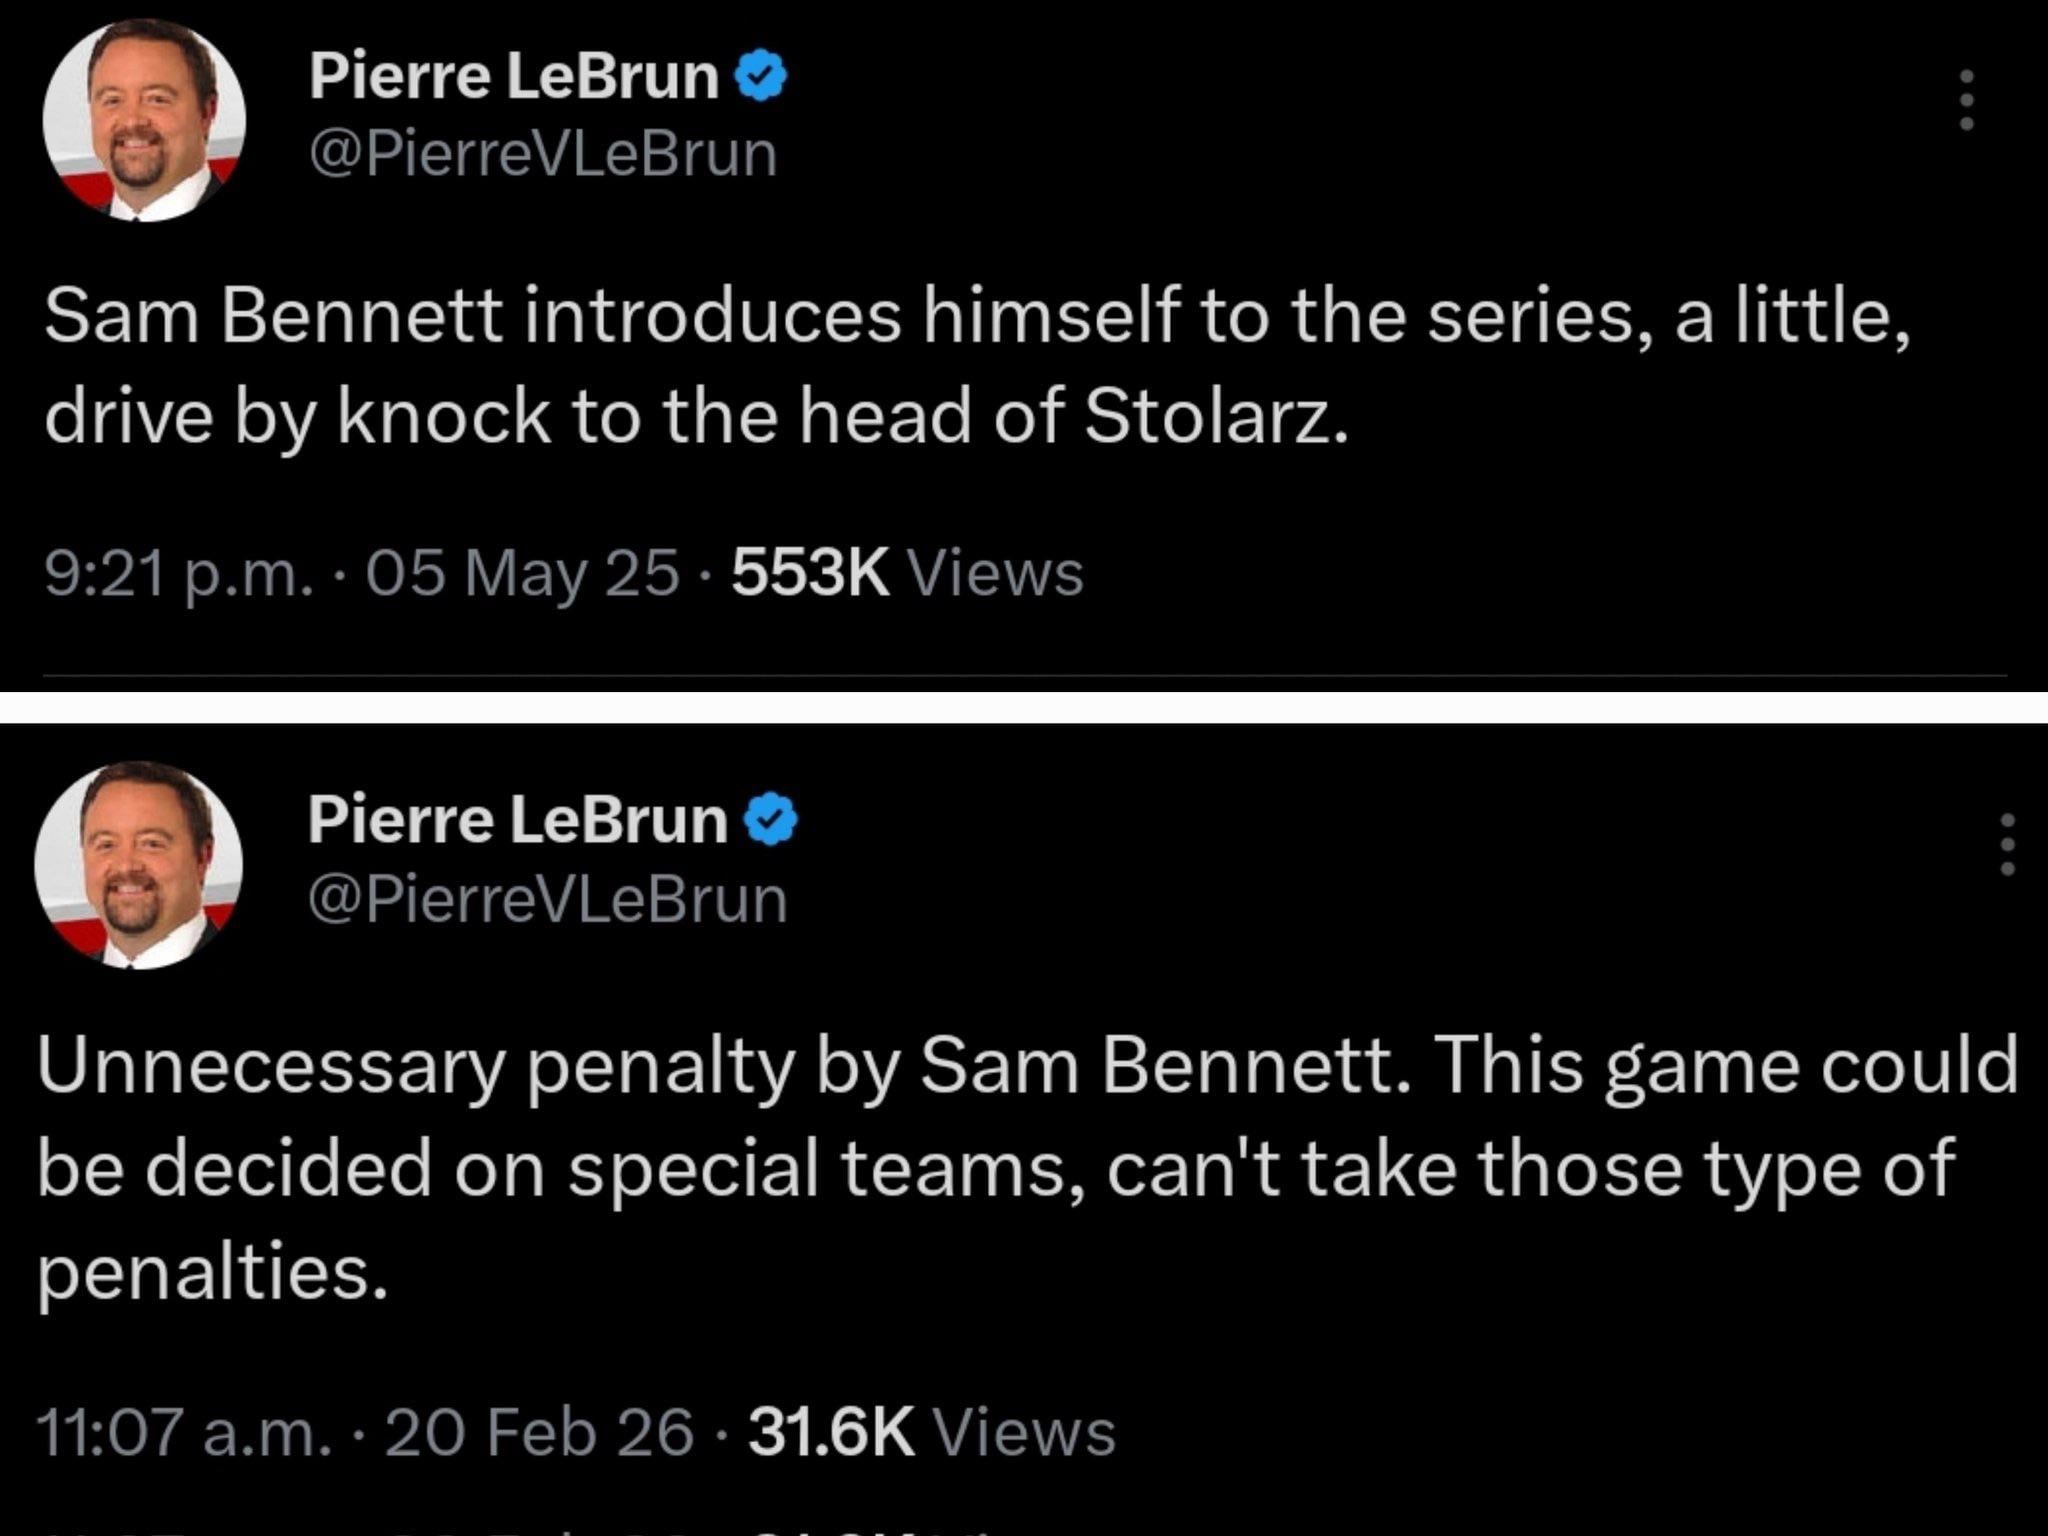
Task: View the 553K Views count
Action: pos(907,575)
